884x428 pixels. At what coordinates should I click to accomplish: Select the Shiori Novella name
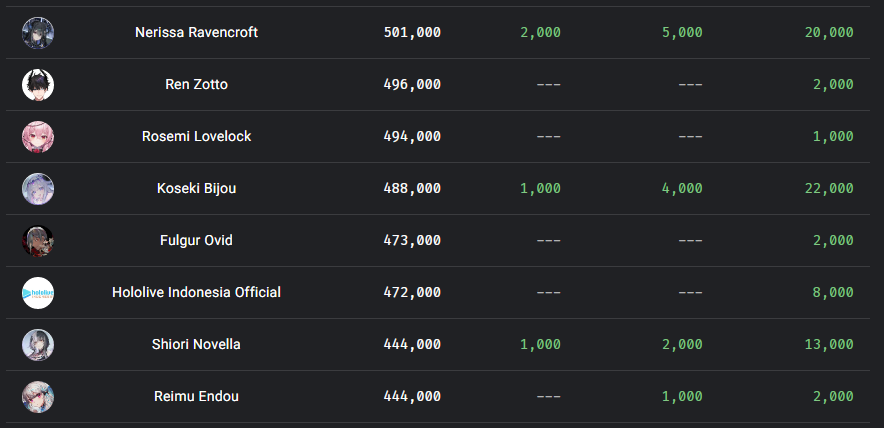click(196, 344)
